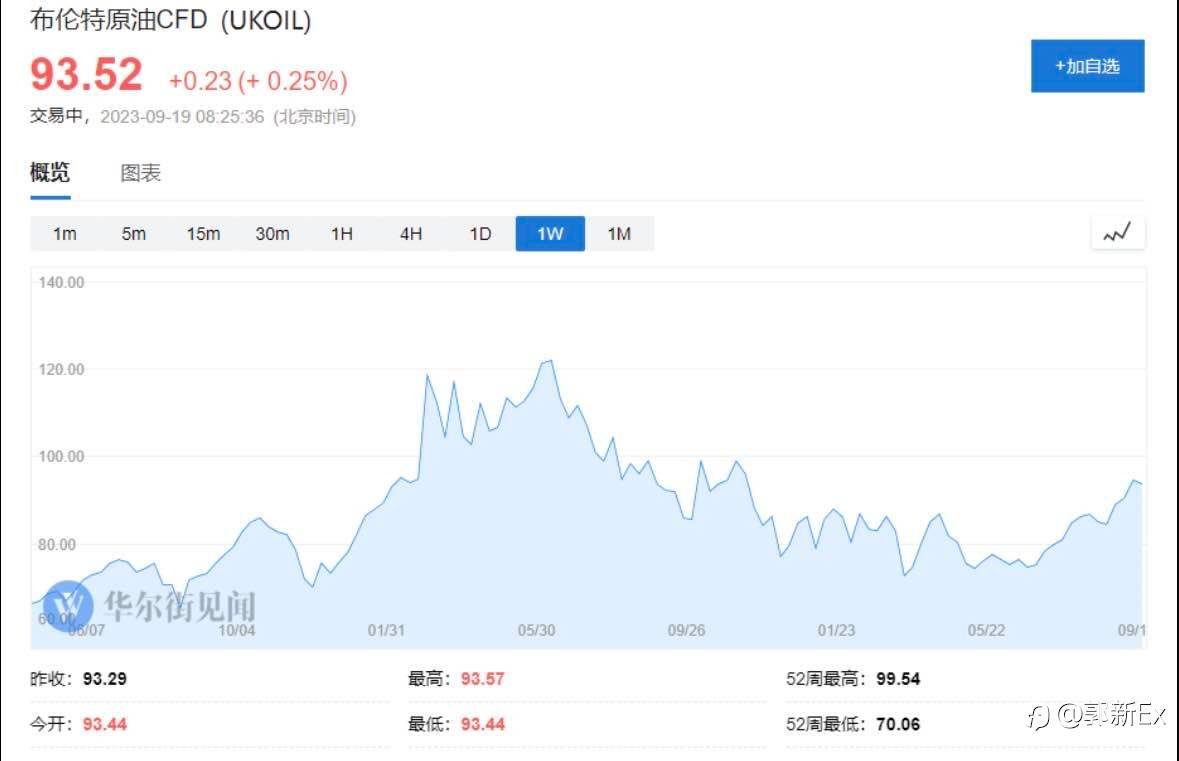The height and width of the screenshot is (761, 1179).
Task: Set chart to 1D interval
Action: (480, 234)
